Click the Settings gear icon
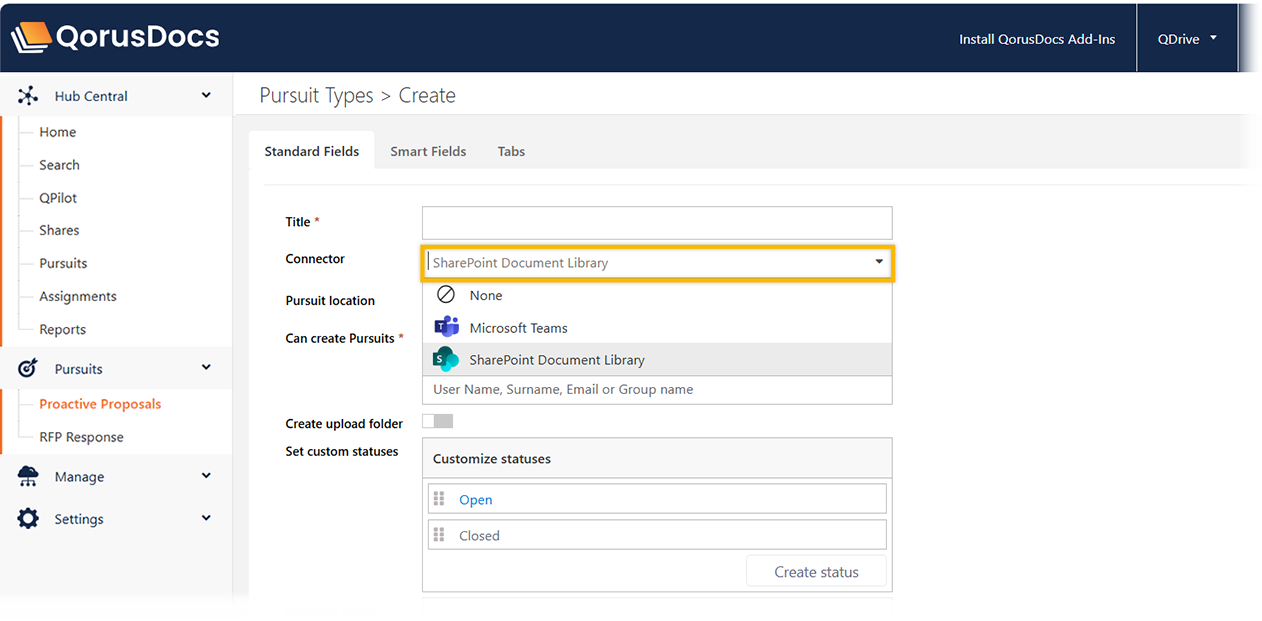This screenshot has height=621, width=1262. click(28, 519)
